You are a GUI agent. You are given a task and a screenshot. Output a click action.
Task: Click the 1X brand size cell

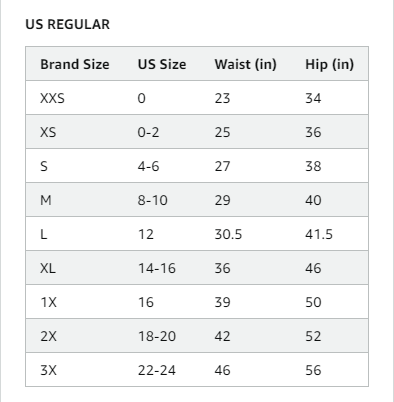[49, 302]
